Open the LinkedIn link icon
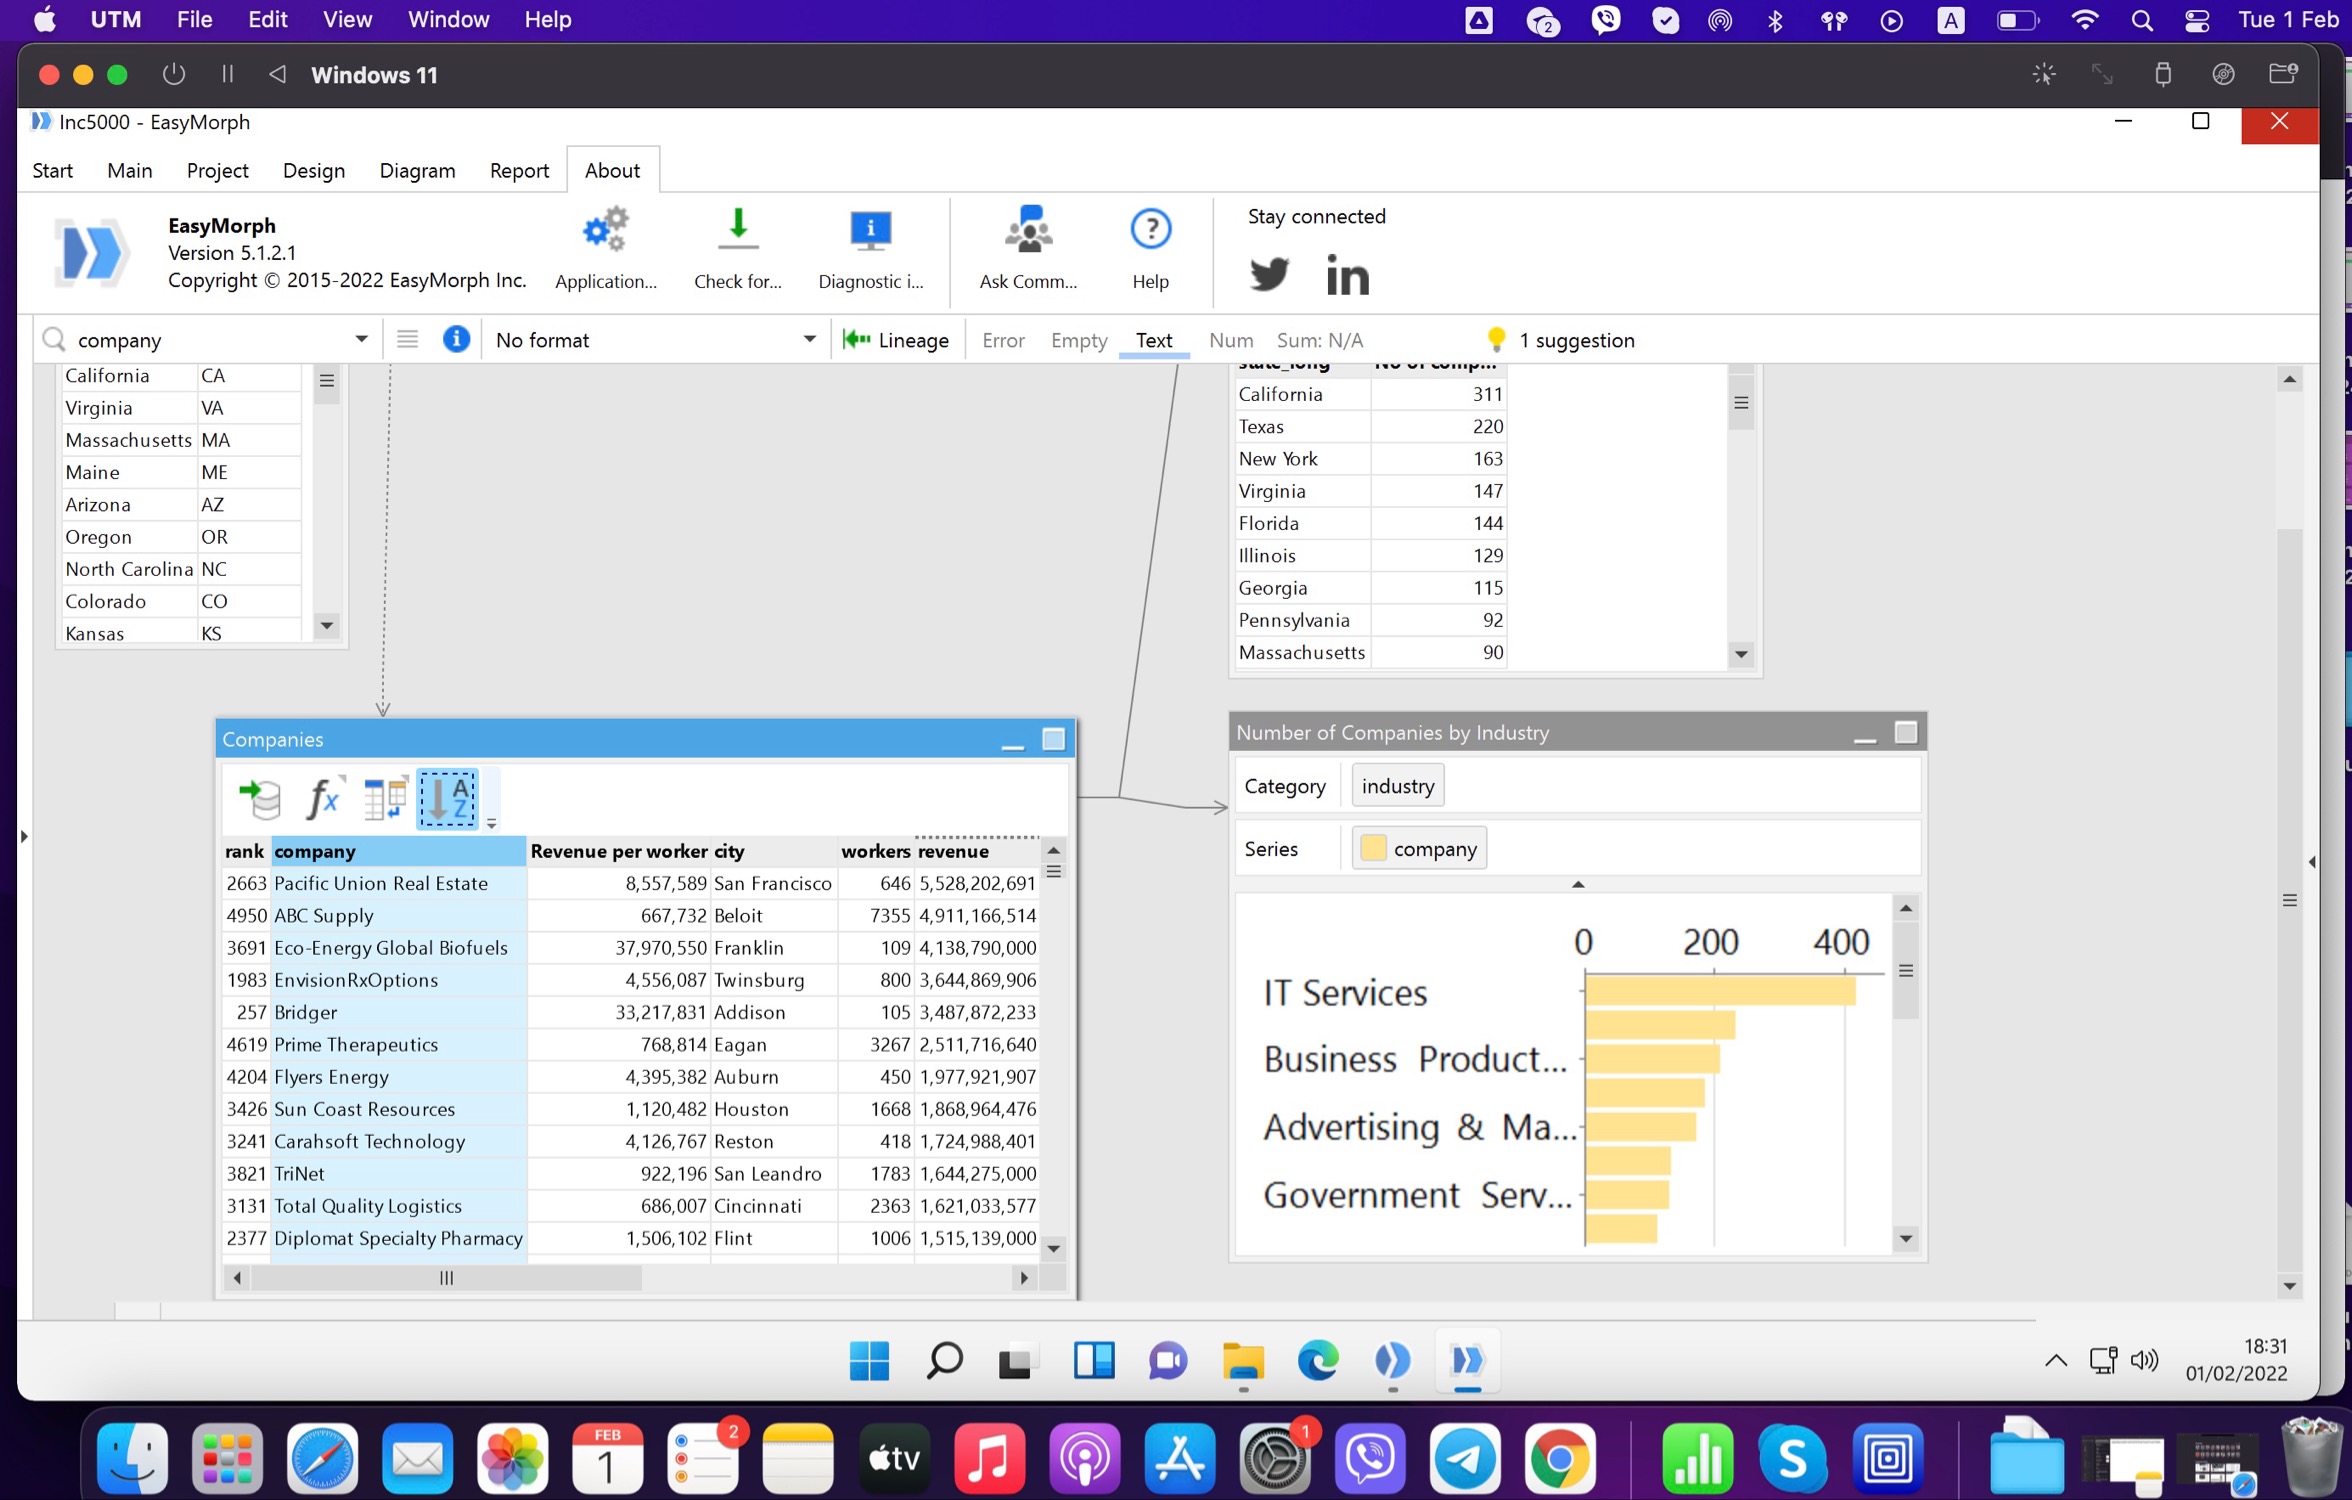 point(1347,274)
